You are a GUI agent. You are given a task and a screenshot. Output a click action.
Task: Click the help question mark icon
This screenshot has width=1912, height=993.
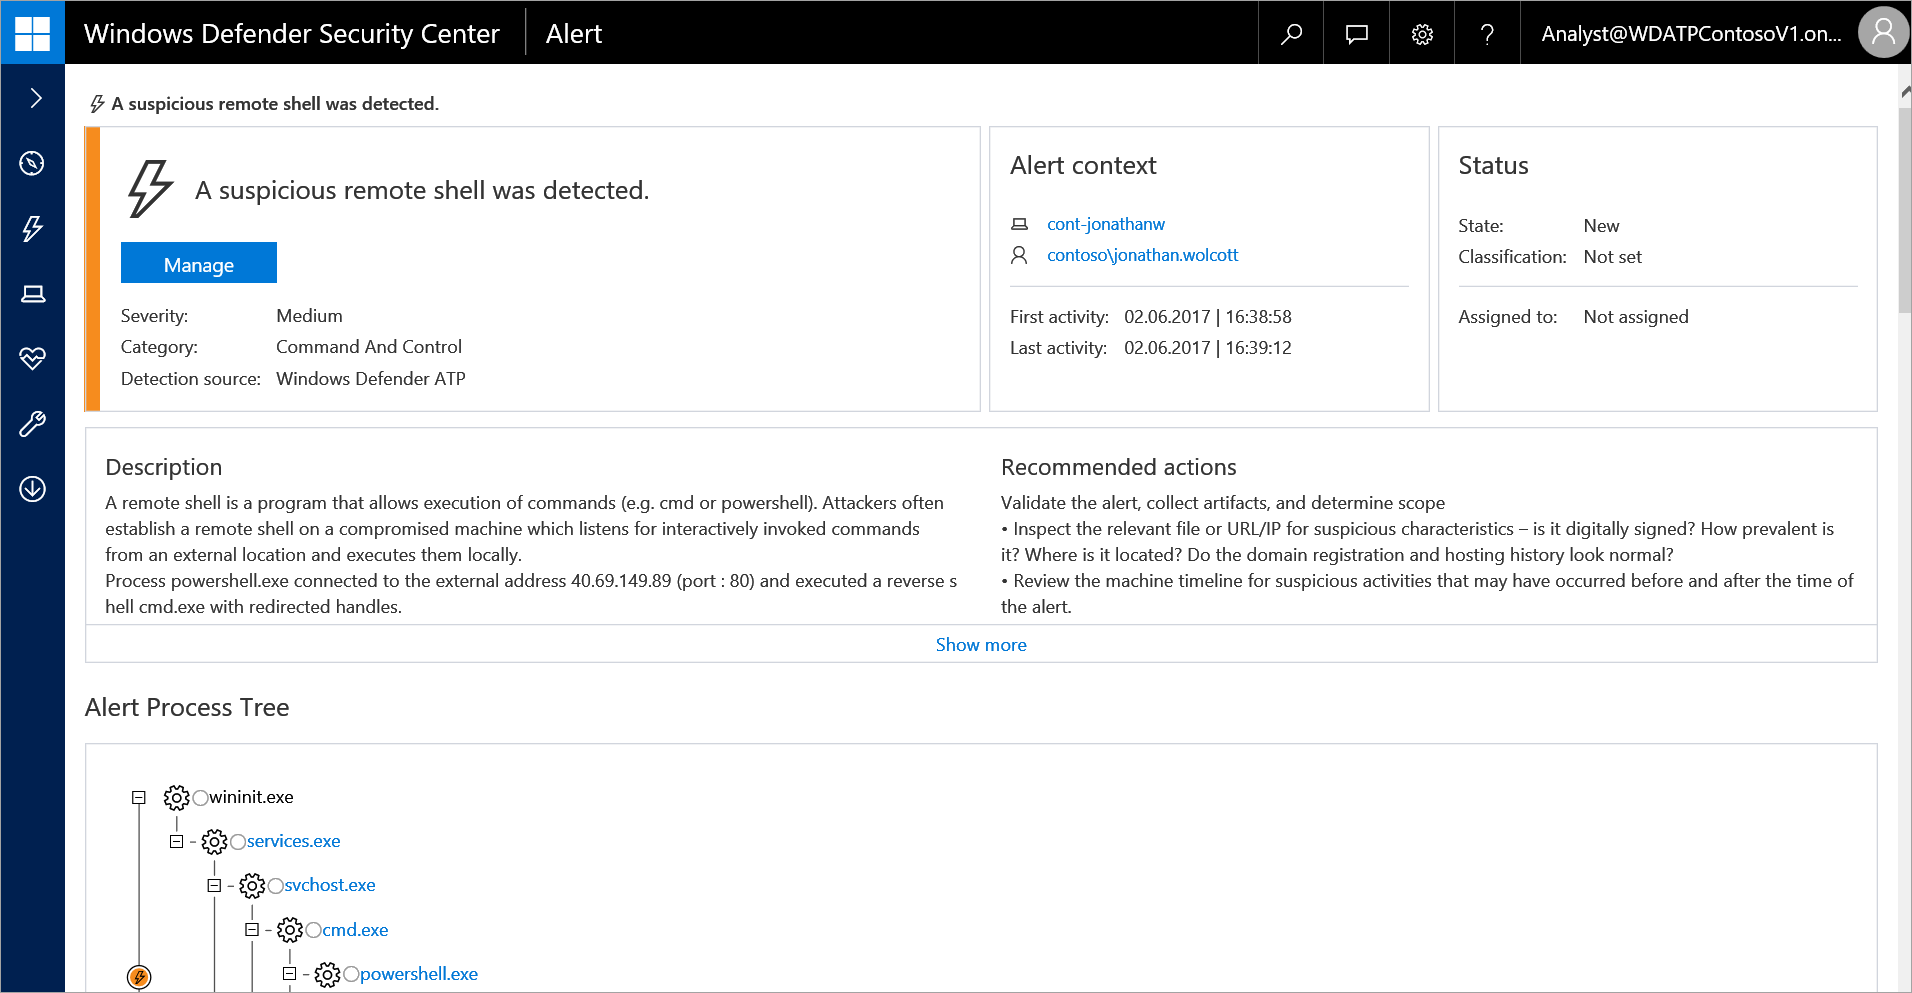click(1487, 33)
